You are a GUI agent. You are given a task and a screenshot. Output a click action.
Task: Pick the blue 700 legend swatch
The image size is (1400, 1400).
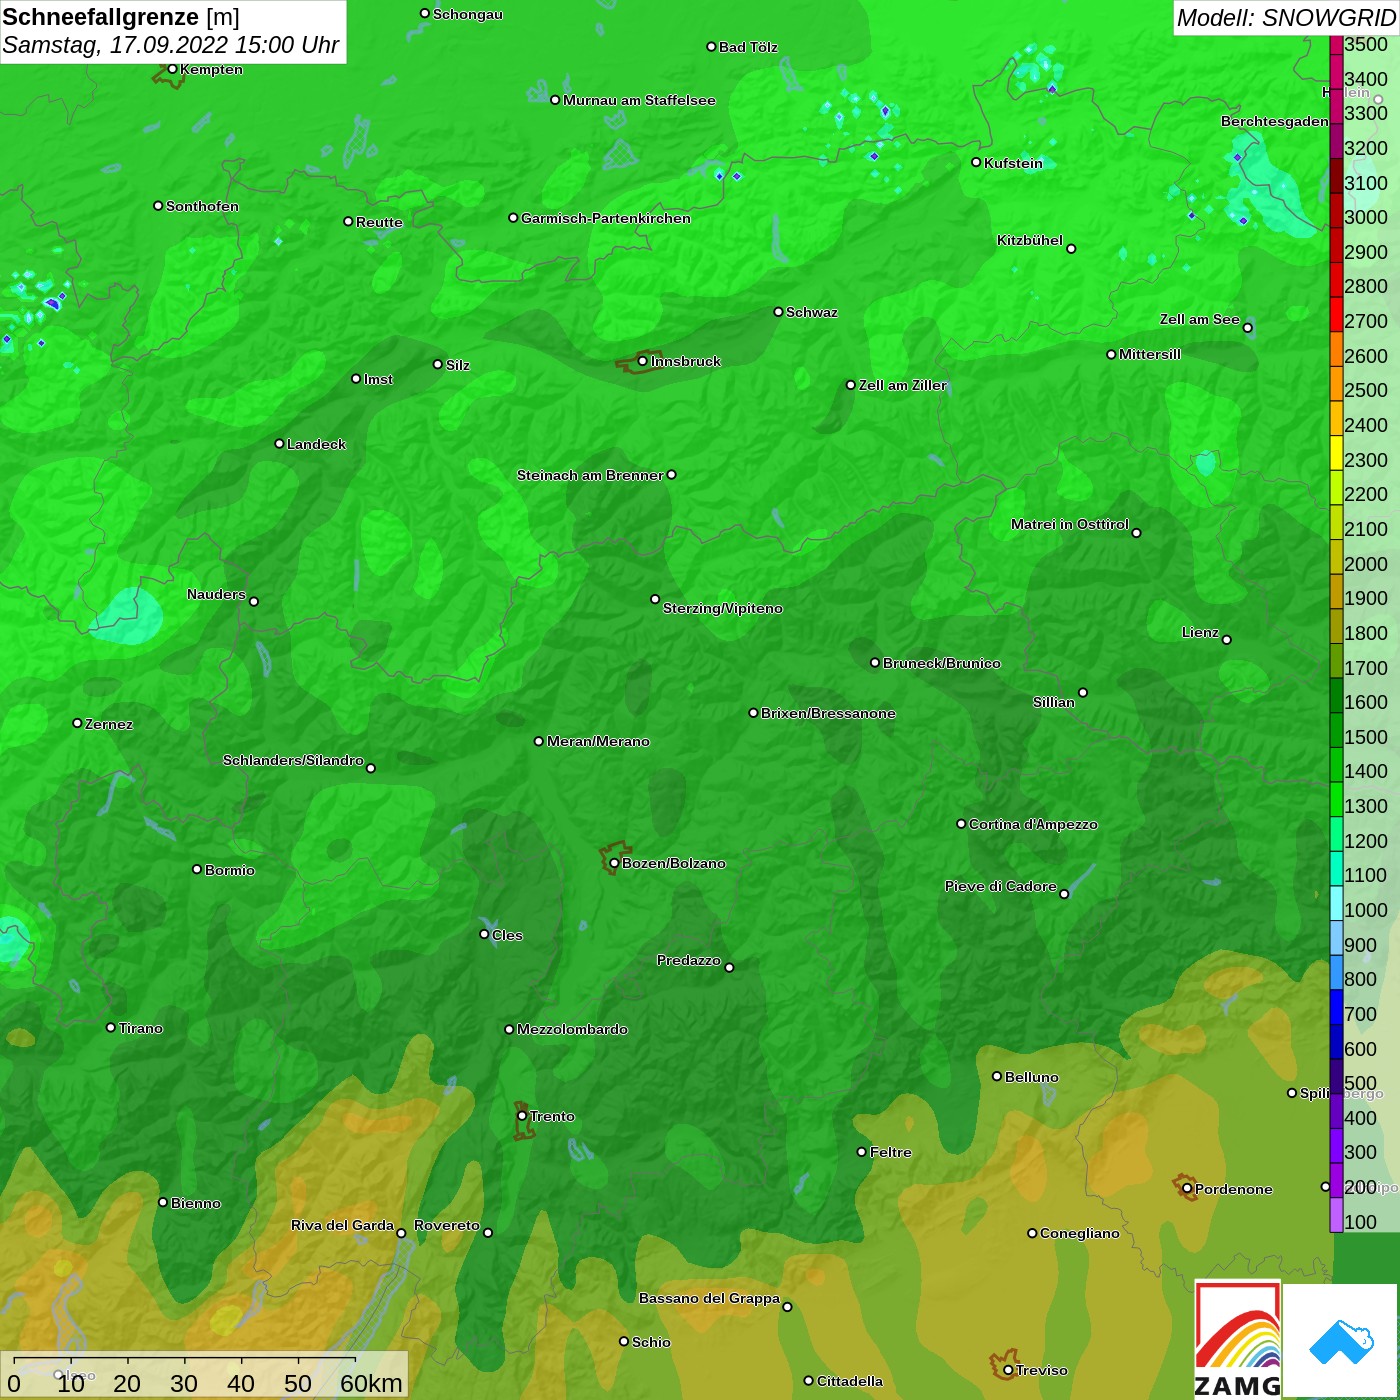tap(1336, 1007)
